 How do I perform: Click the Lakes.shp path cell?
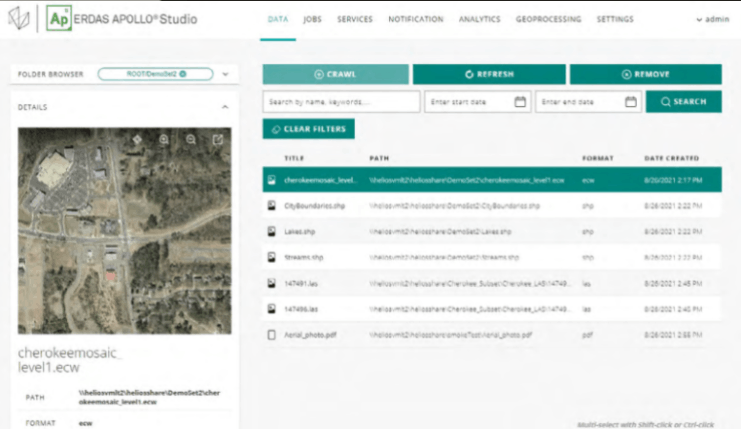click(440, 232)
